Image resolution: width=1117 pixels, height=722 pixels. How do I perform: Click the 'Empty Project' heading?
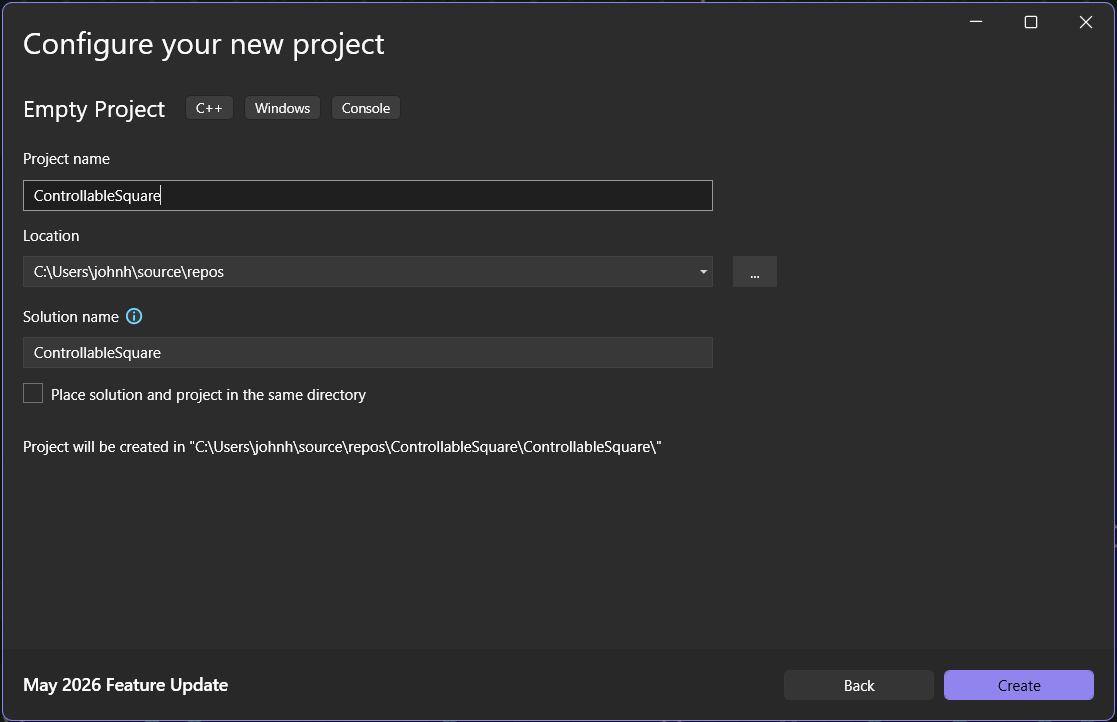pyautogui.click(x=94, y=109)
